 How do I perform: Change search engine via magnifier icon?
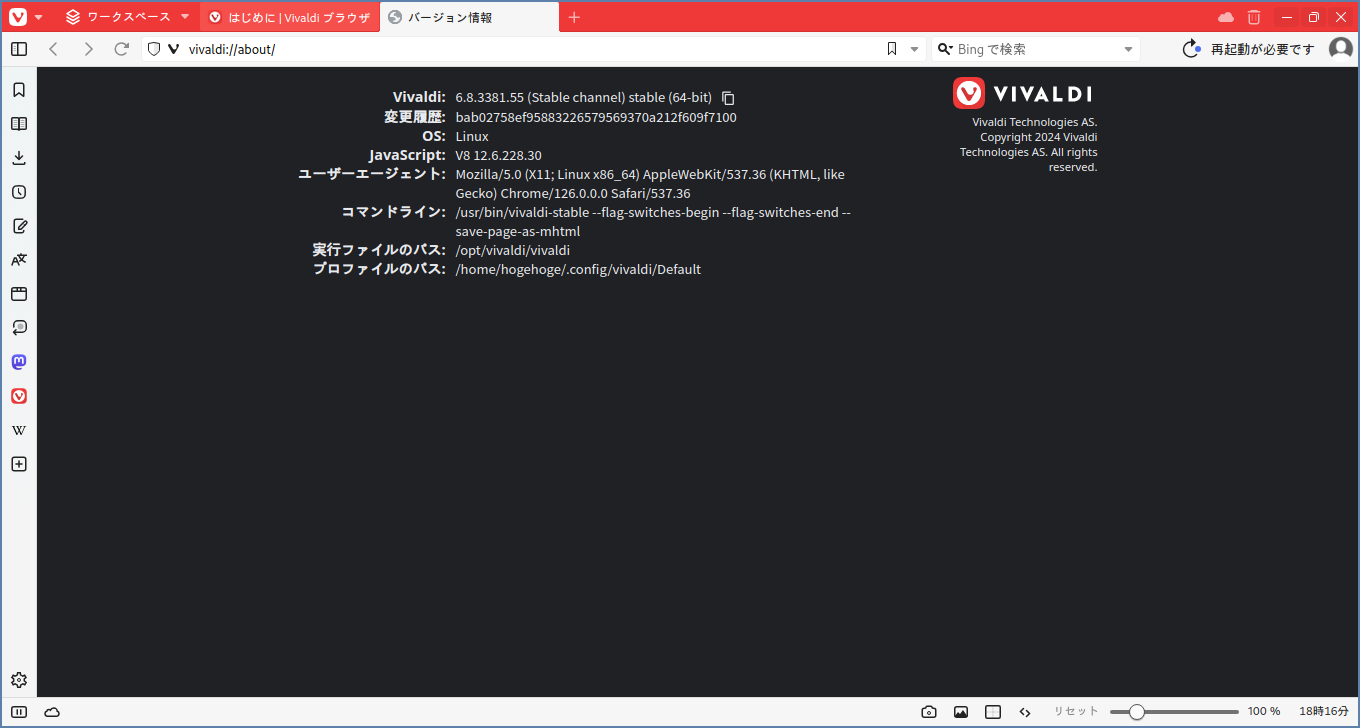click(945, 49)
